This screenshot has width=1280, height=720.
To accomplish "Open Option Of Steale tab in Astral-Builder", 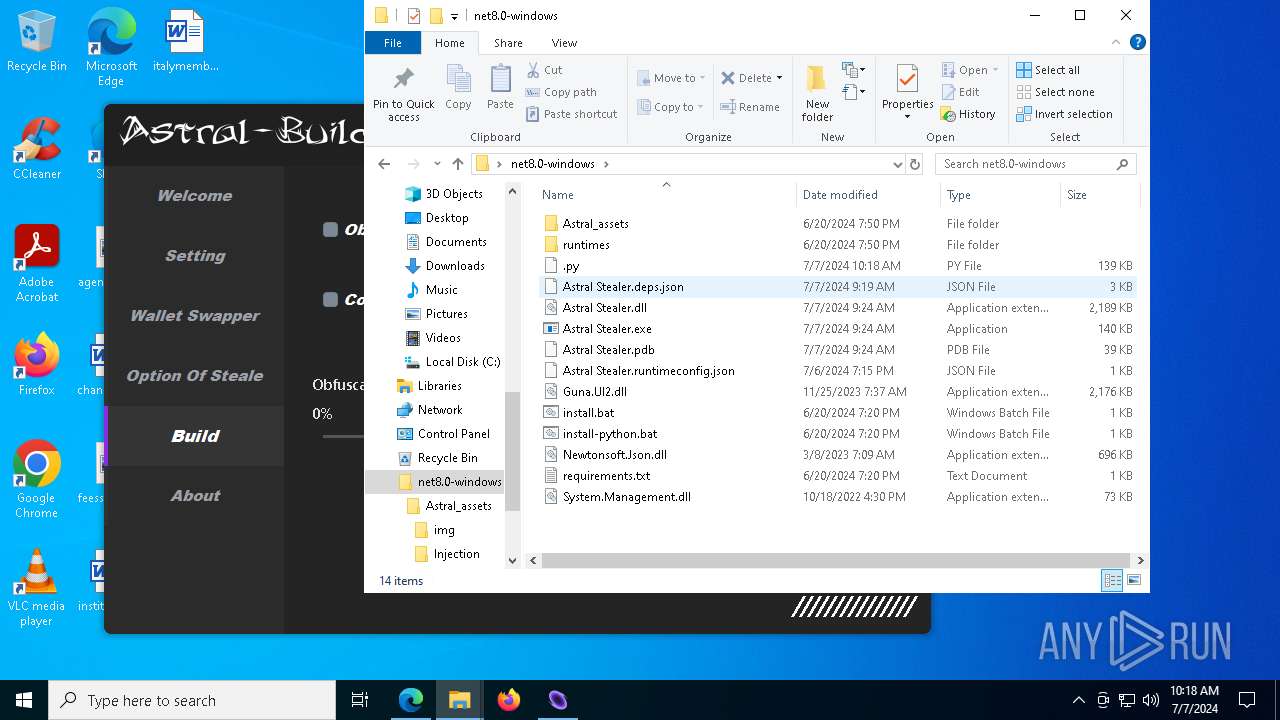I will click(195, 376).
